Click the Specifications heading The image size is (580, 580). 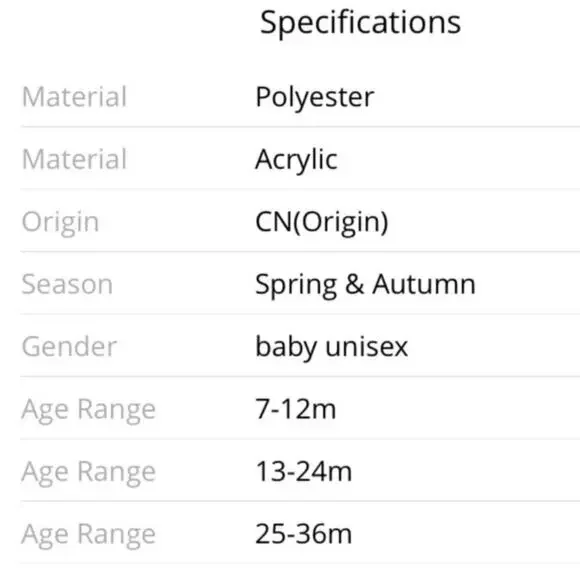click(360, 23)
